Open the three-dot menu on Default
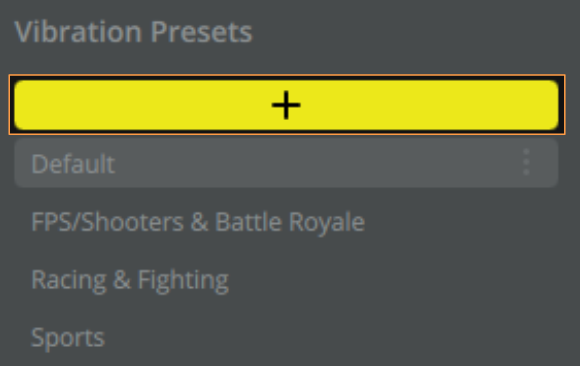The width and height of the screenshot is (580, 366). (x=526, y=162)
